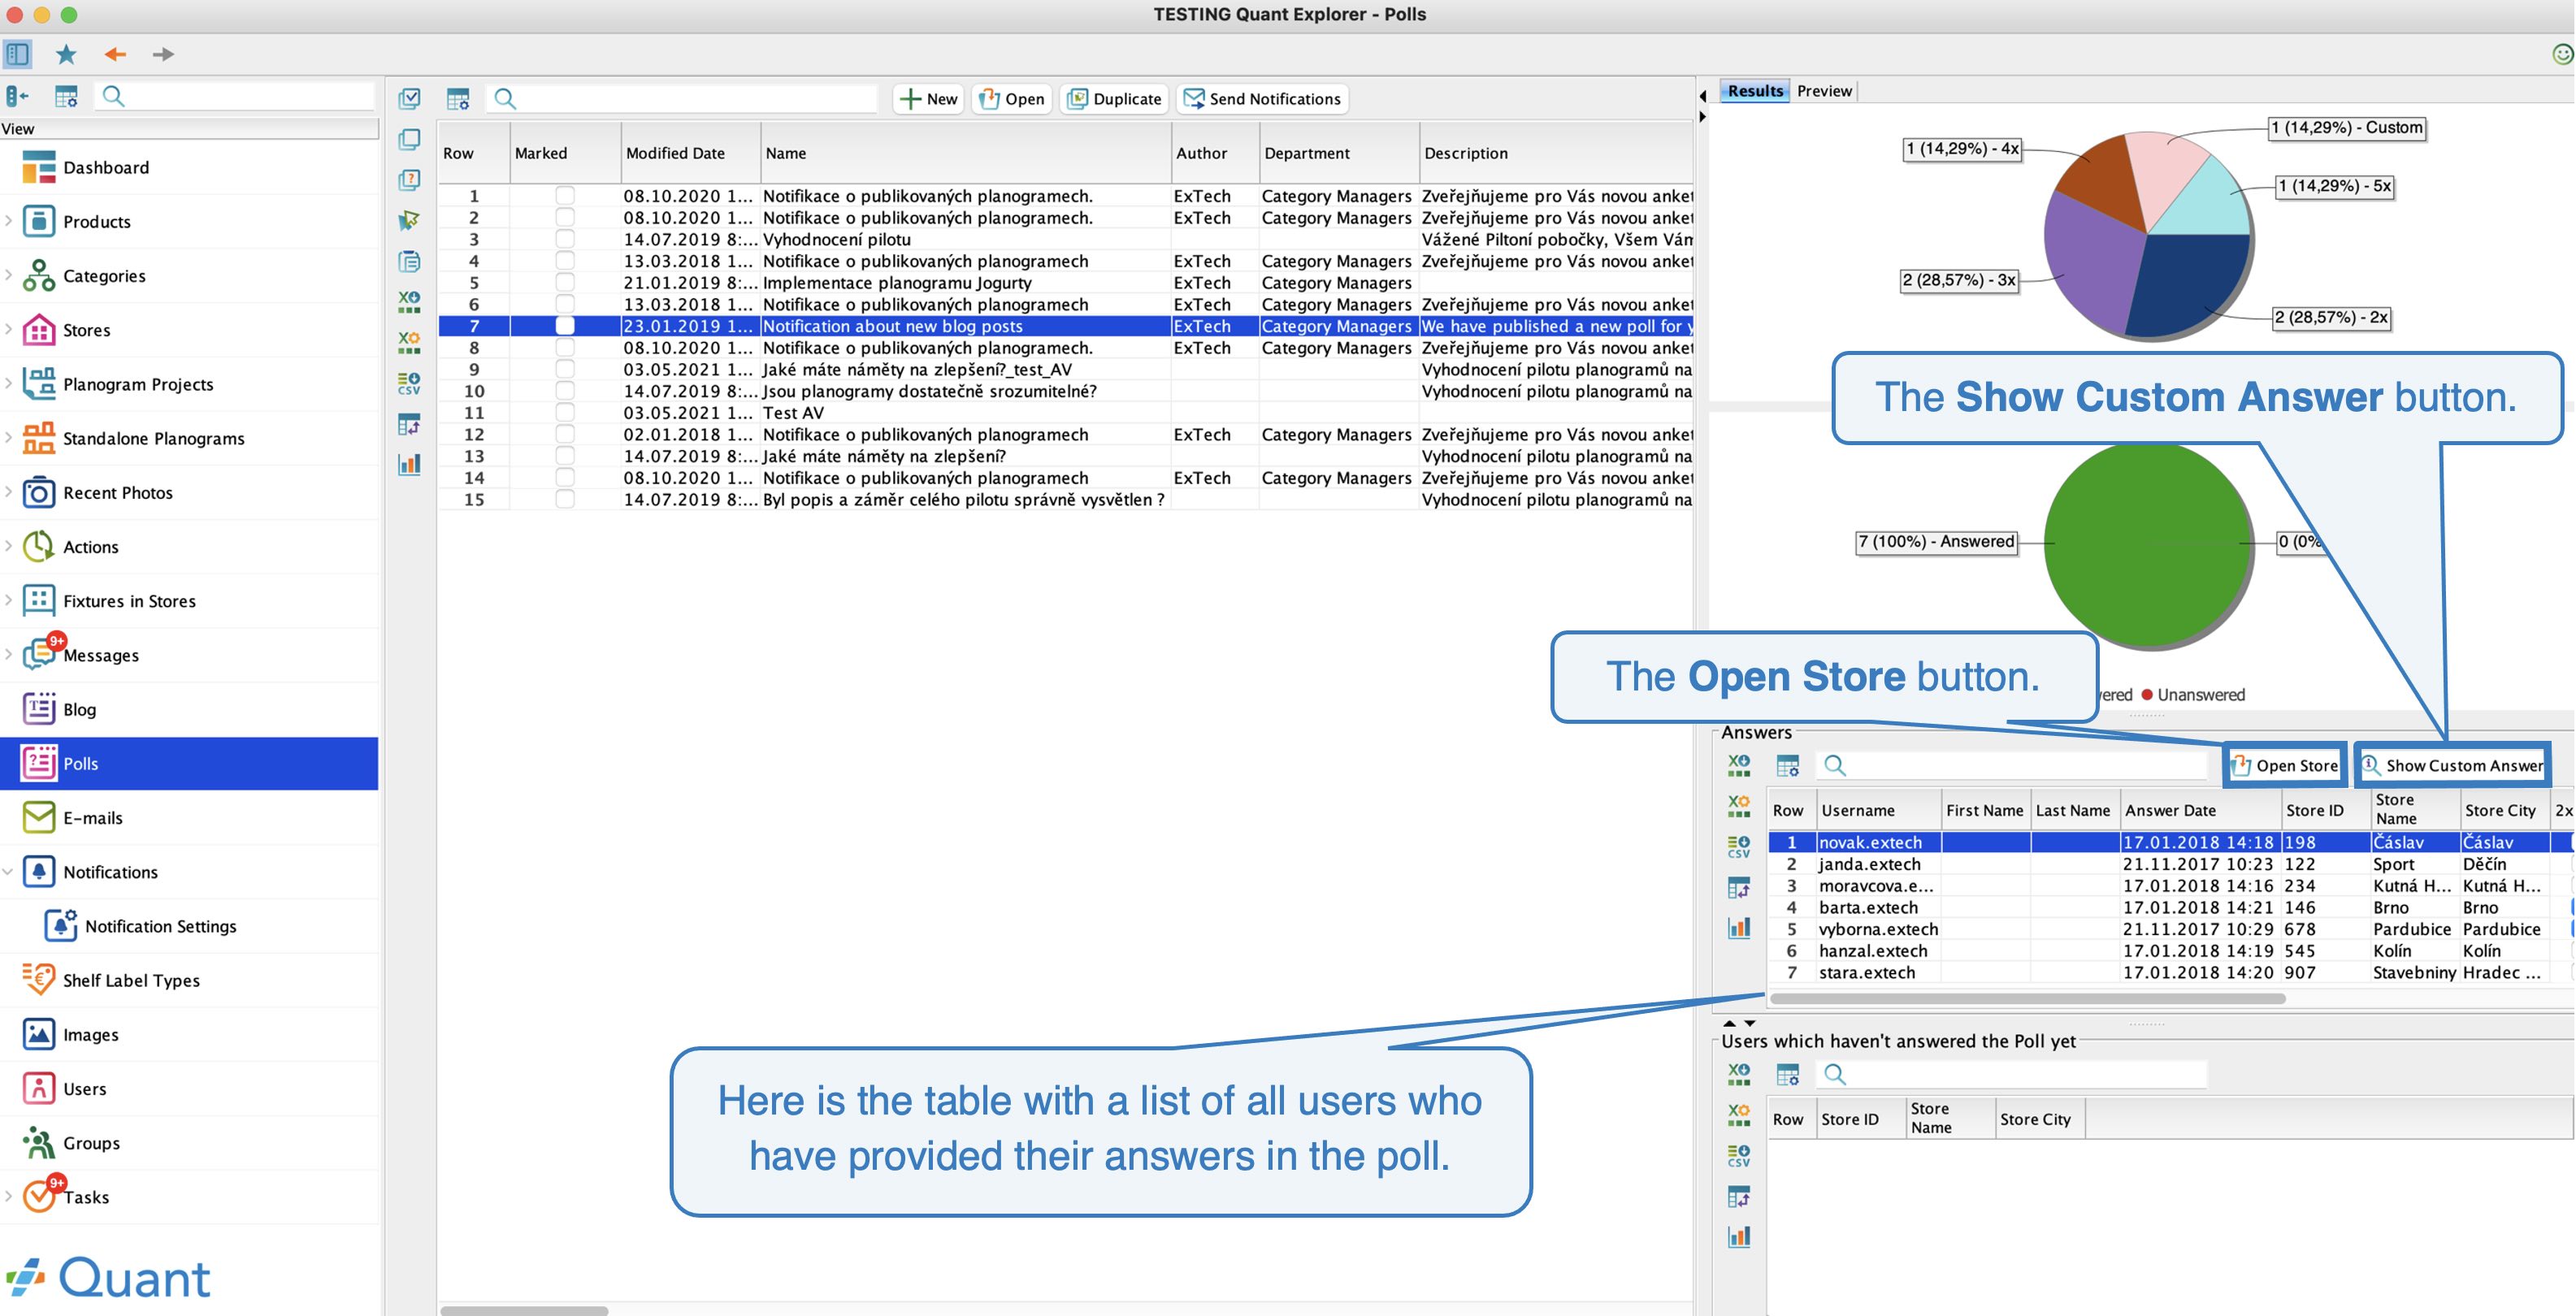The width and height of the screenshot is (2576, 1316).
Task: Go forward with the gray right arrow
Action: (163, 54)
